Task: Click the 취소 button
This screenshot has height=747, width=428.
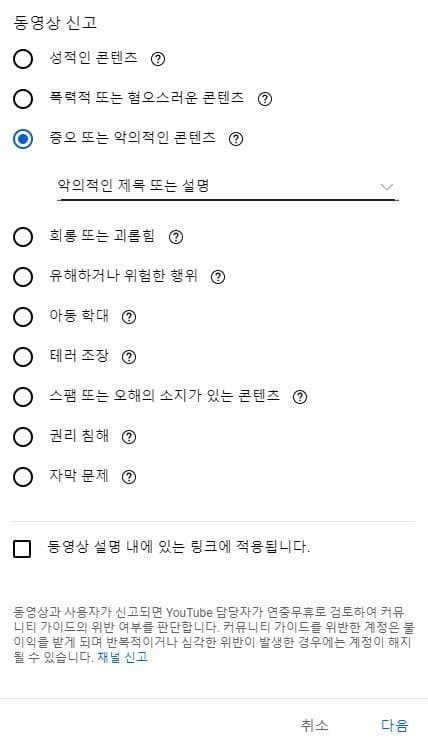Action: click(x=315, y=726)
